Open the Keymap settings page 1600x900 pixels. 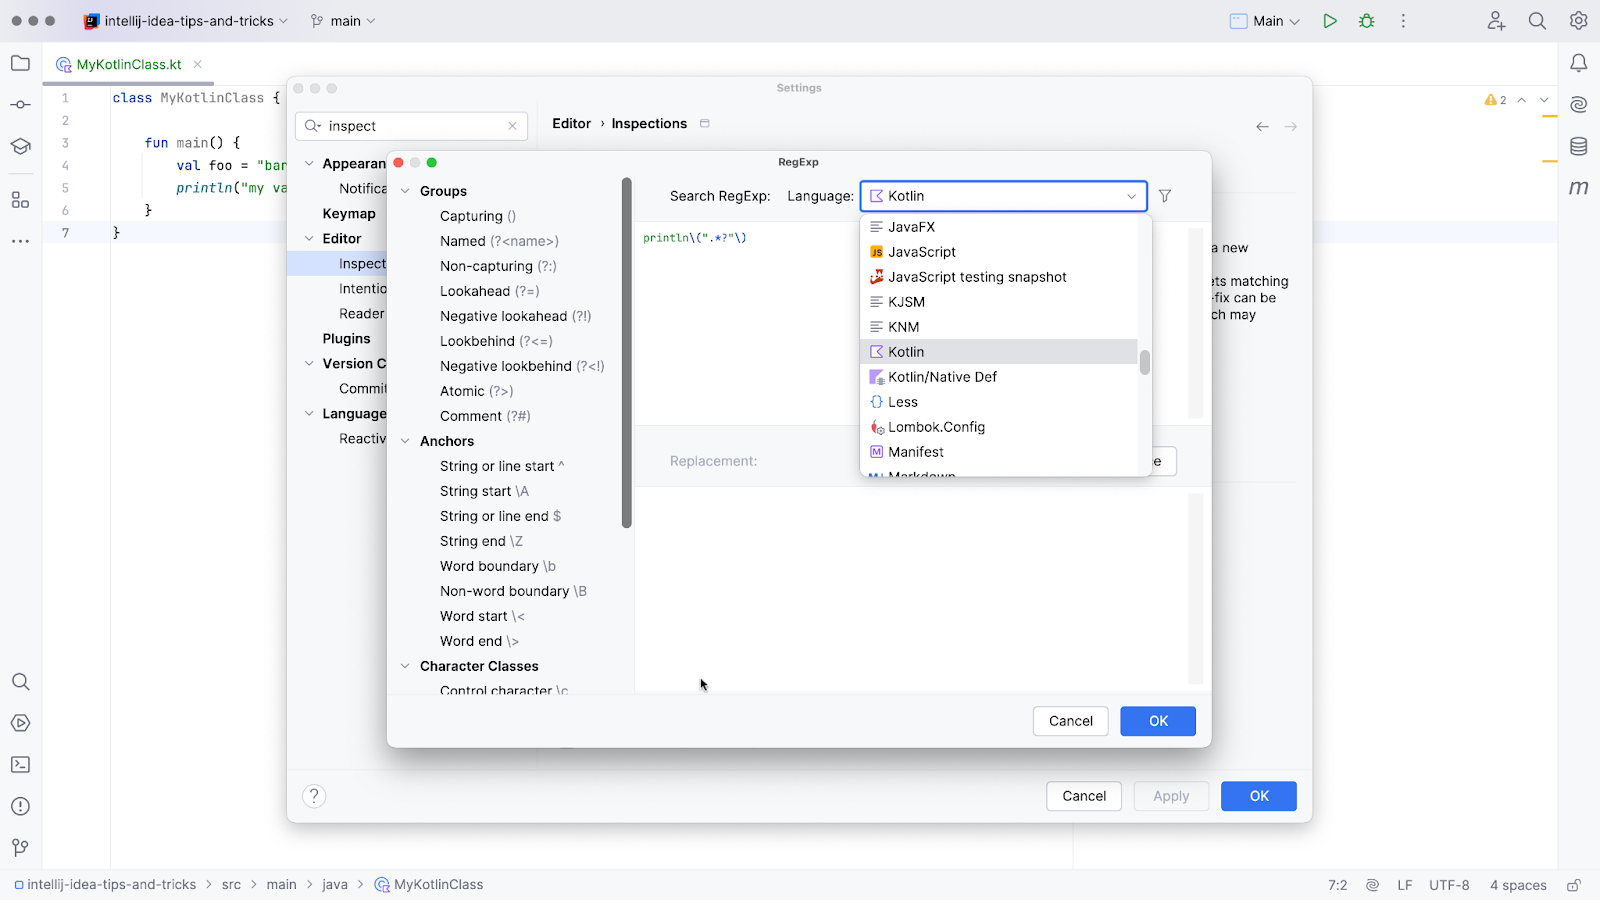point(349,214)
